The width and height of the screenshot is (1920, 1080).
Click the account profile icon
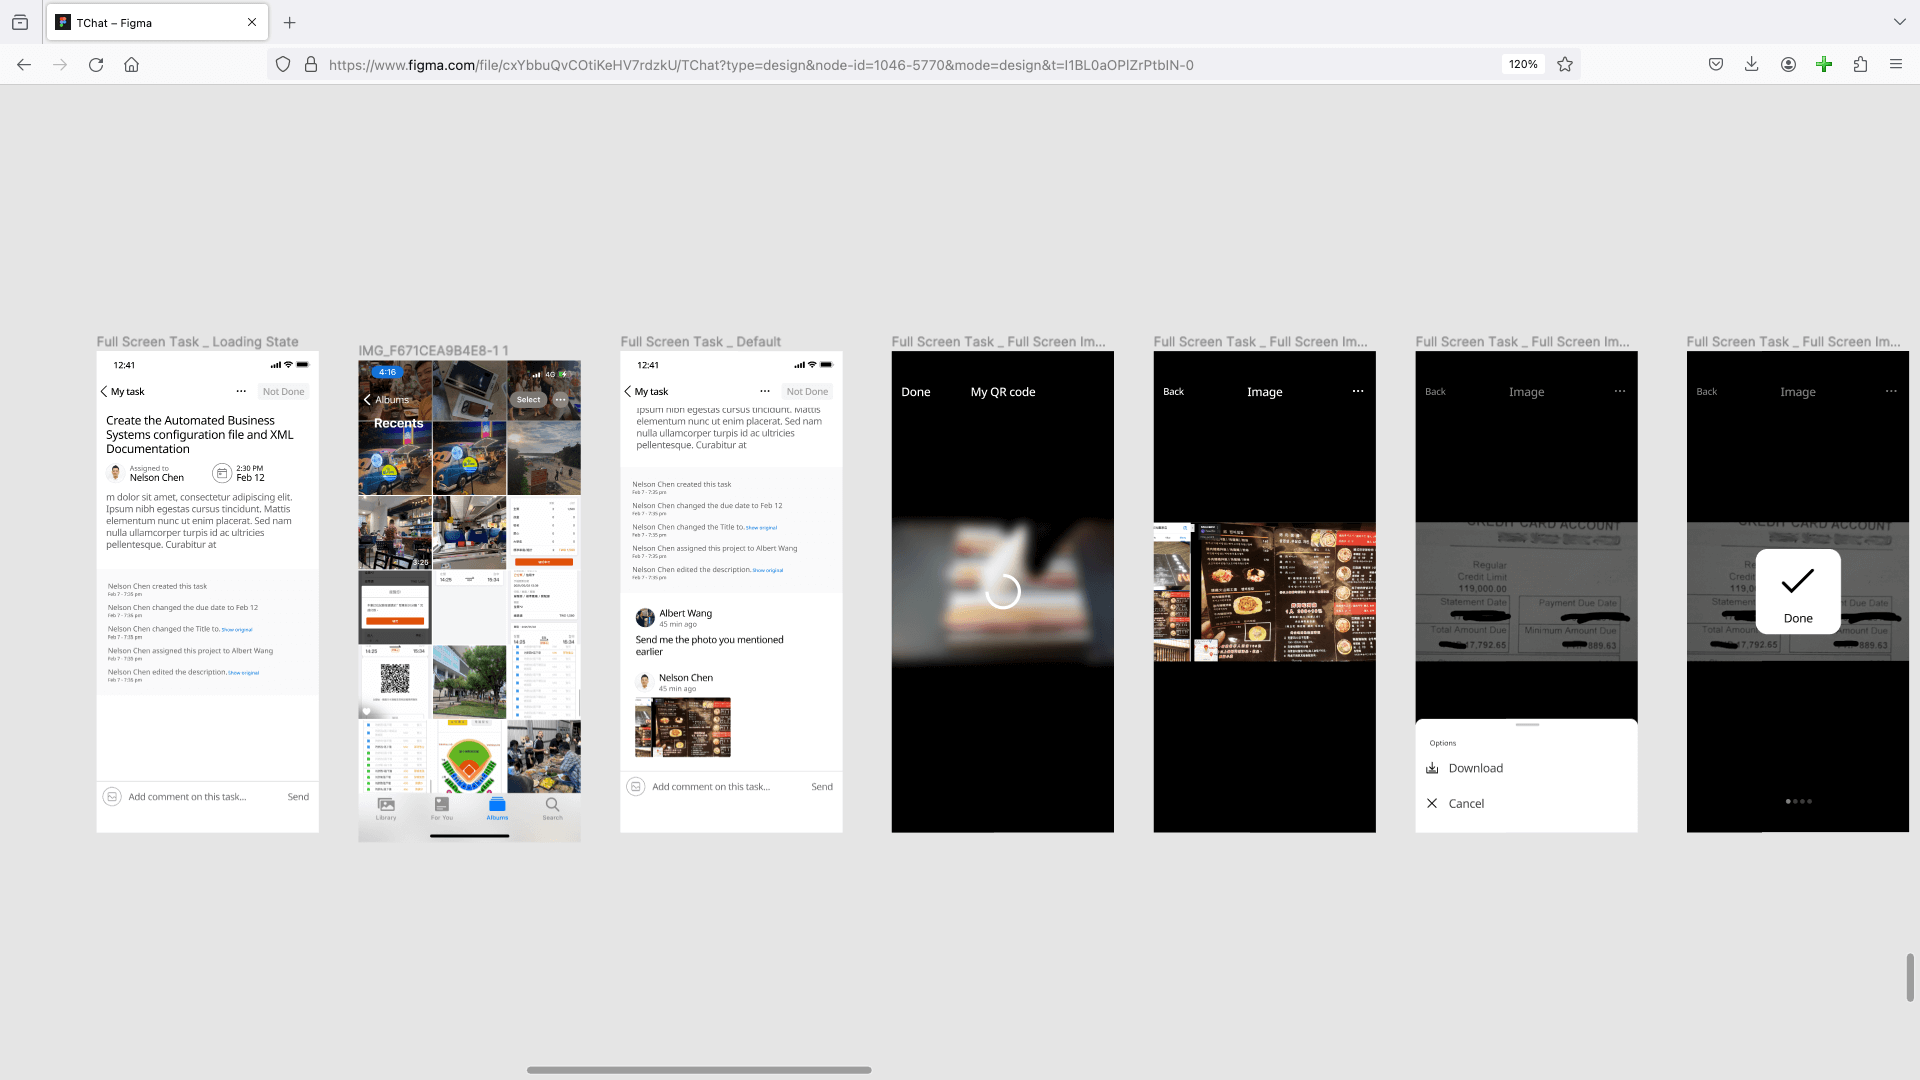click(1788, 65)
